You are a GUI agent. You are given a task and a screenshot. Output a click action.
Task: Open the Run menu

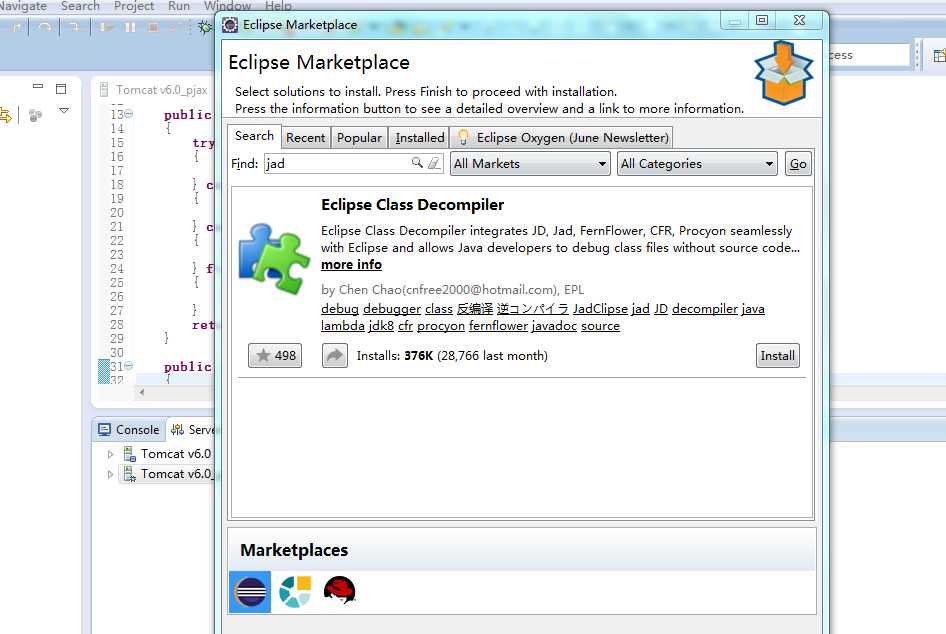(179, 6)
